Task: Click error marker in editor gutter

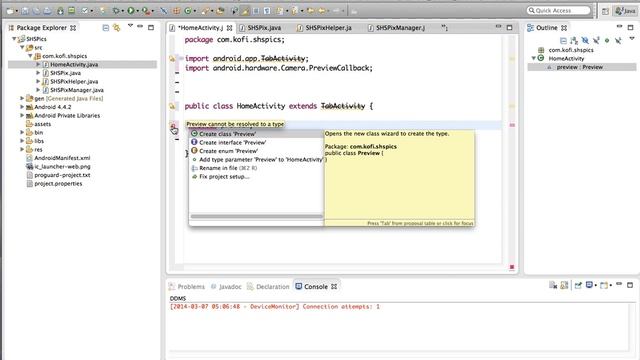Action: (173, 126)
